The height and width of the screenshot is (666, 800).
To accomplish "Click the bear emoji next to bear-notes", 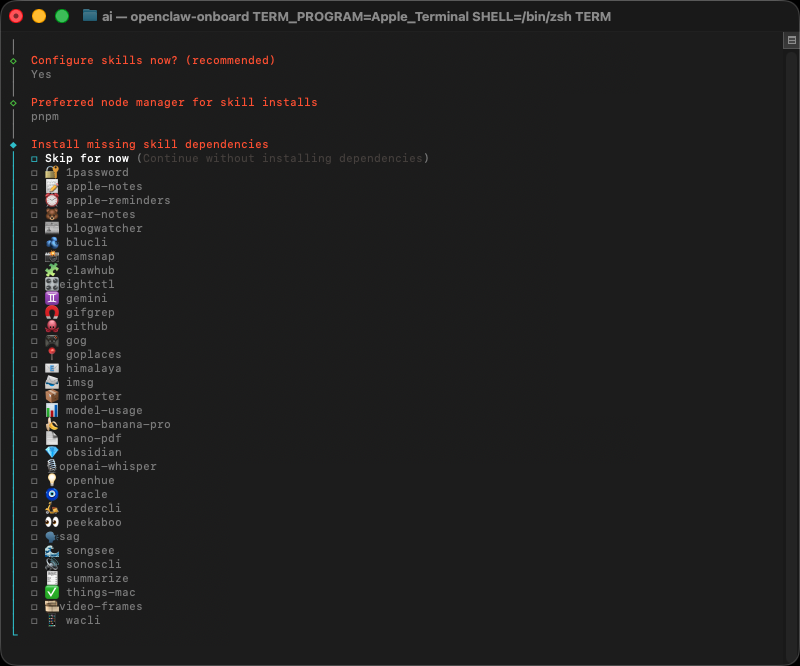I will [52, 214].
